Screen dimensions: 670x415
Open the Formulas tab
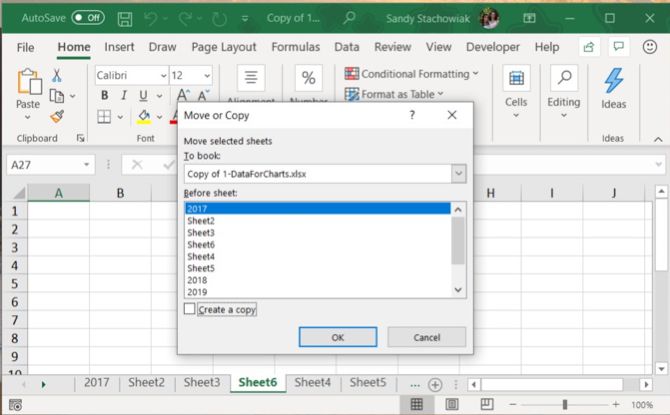pyautogui.click(x=296, y=47)
